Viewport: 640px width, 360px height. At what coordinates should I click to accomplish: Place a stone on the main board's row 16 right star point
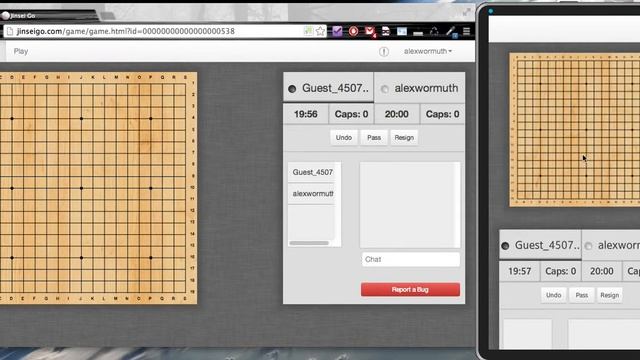151,258
